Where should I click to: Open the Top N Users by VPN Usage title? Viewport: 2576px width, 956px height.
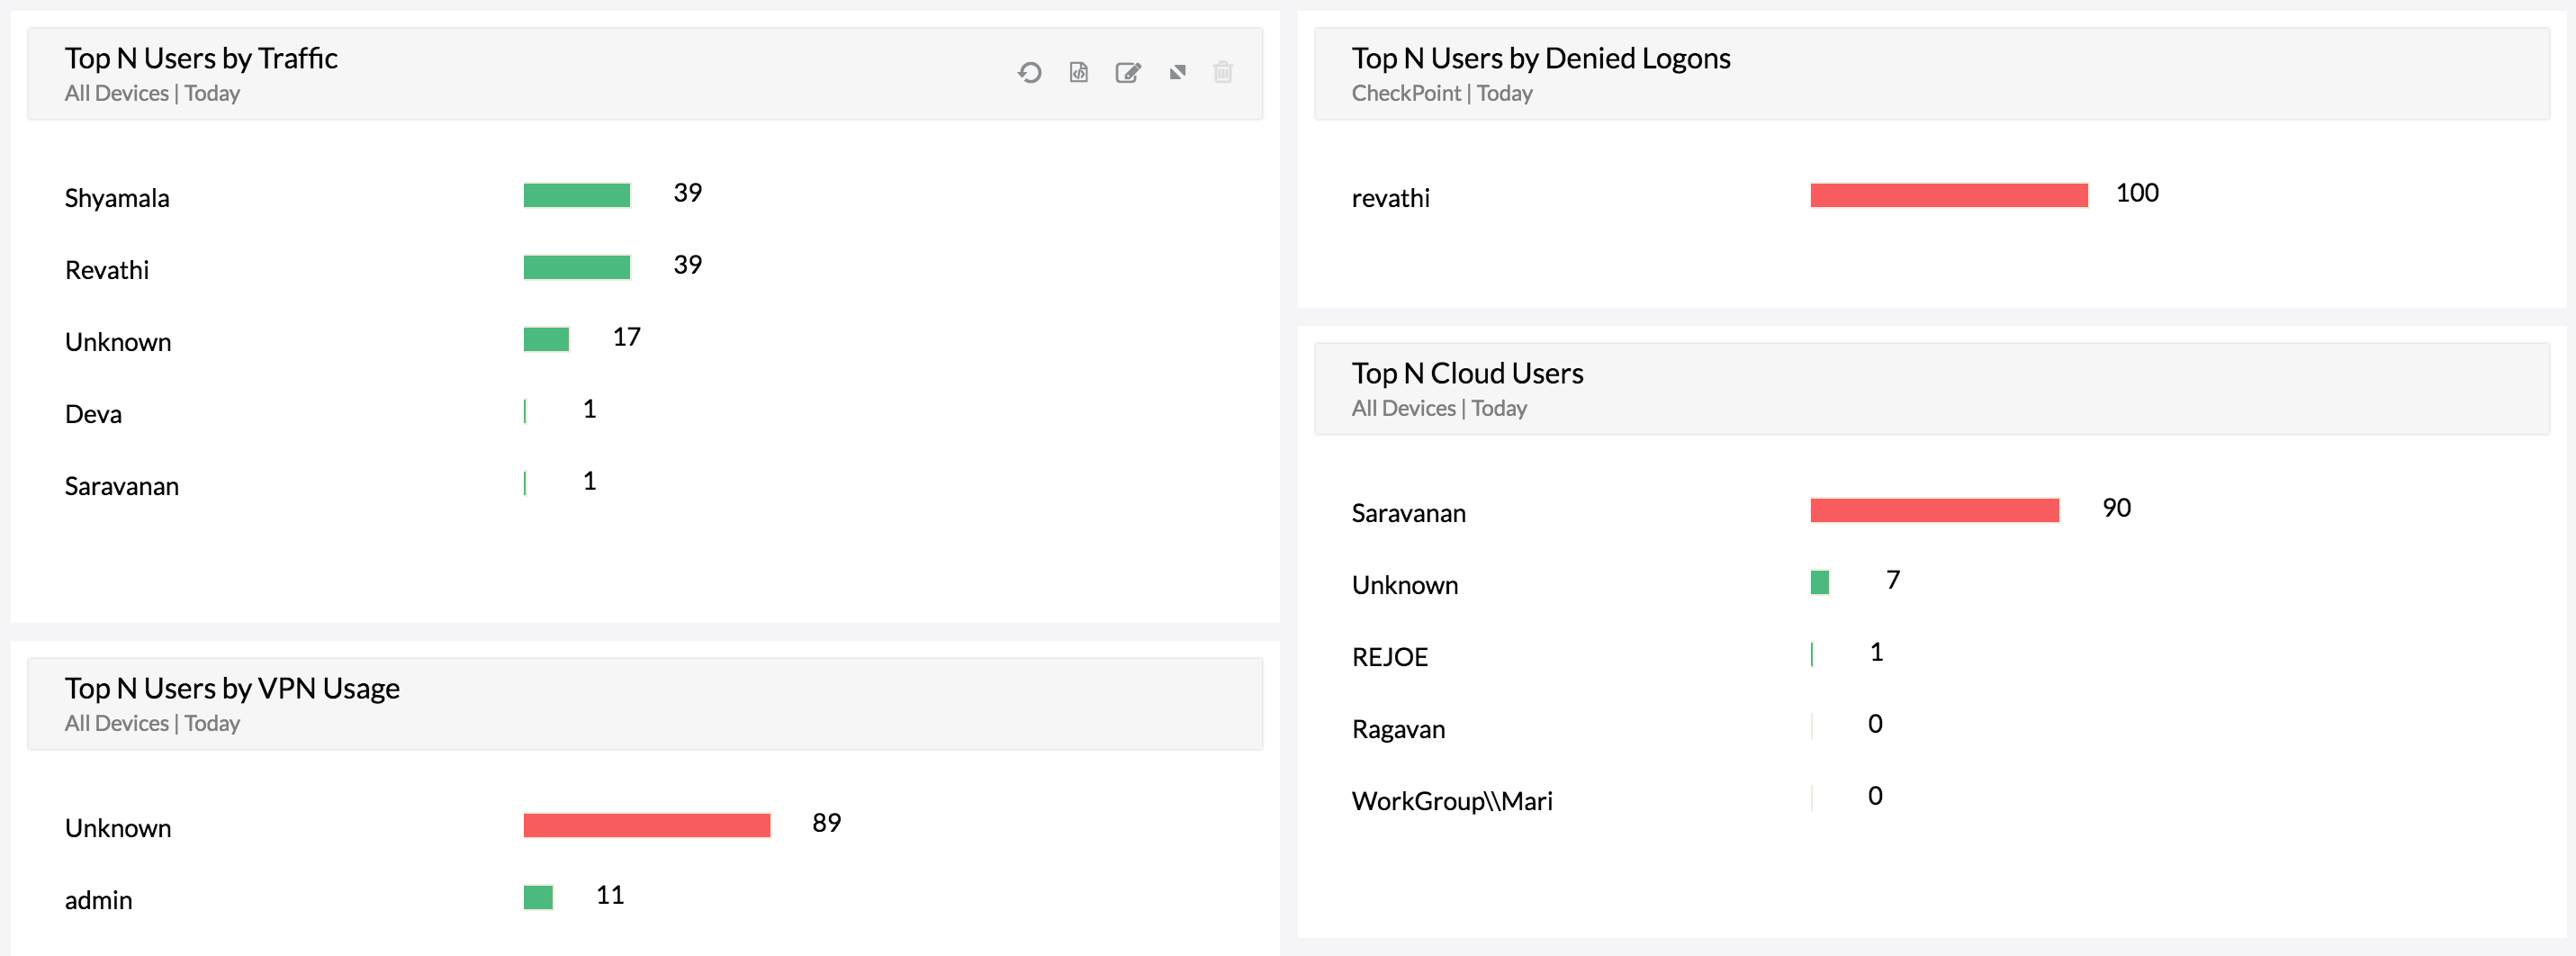(232, 687)
